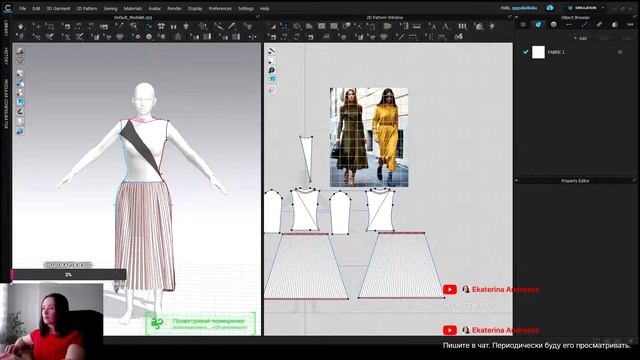Click the bottom speech-bubble icon in 2D side toolbar
The height and width of the screenshot is (360, 640).
point(271,89)
